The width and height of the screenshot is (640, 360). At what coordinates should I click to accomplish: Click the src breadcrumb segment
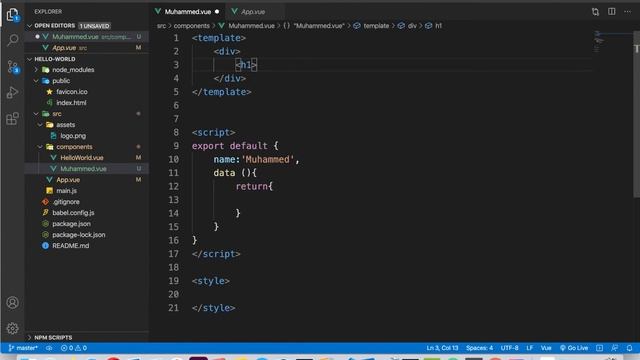click(162, 26)
